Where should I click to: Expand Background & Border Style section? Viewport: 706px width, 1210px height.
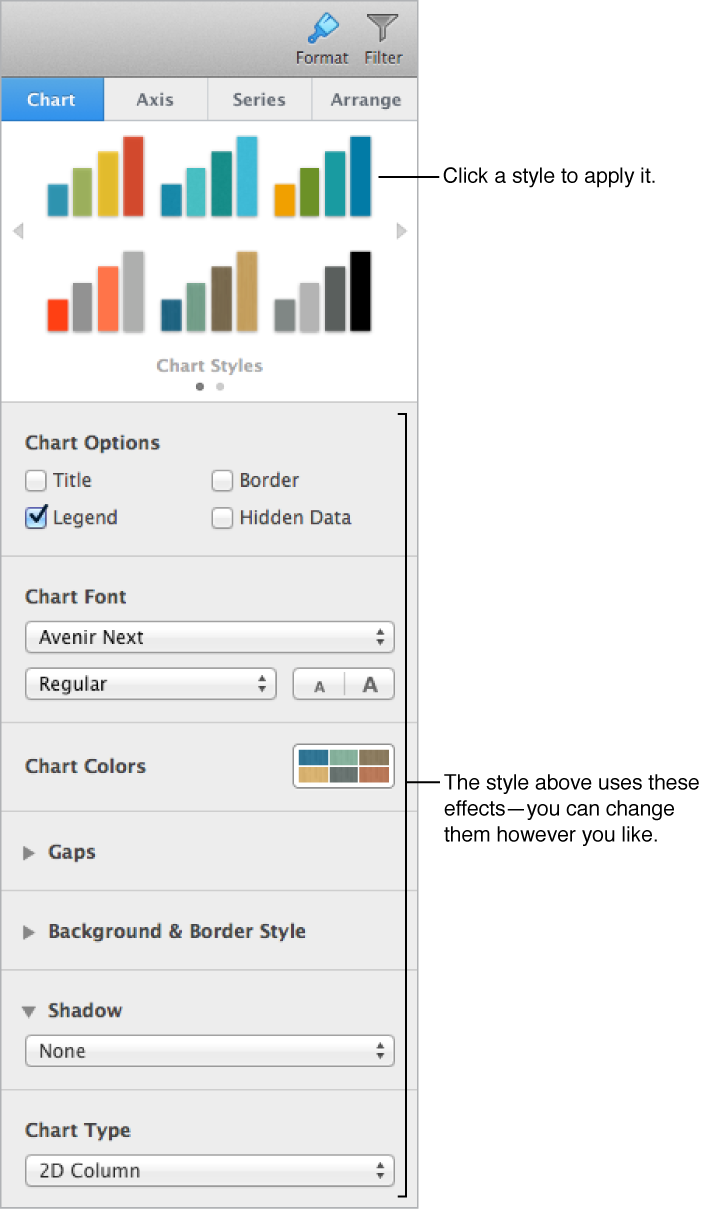[29, 931]
